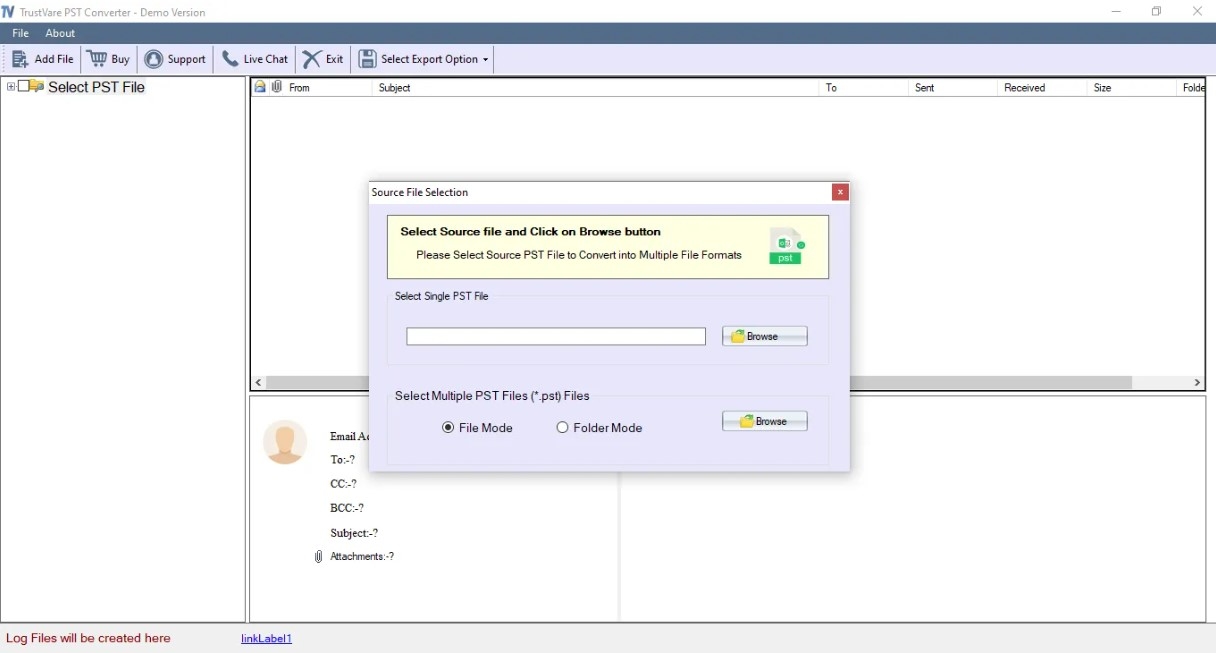Open the File menu
1216x653 pixels.
(x=20, y=33)
